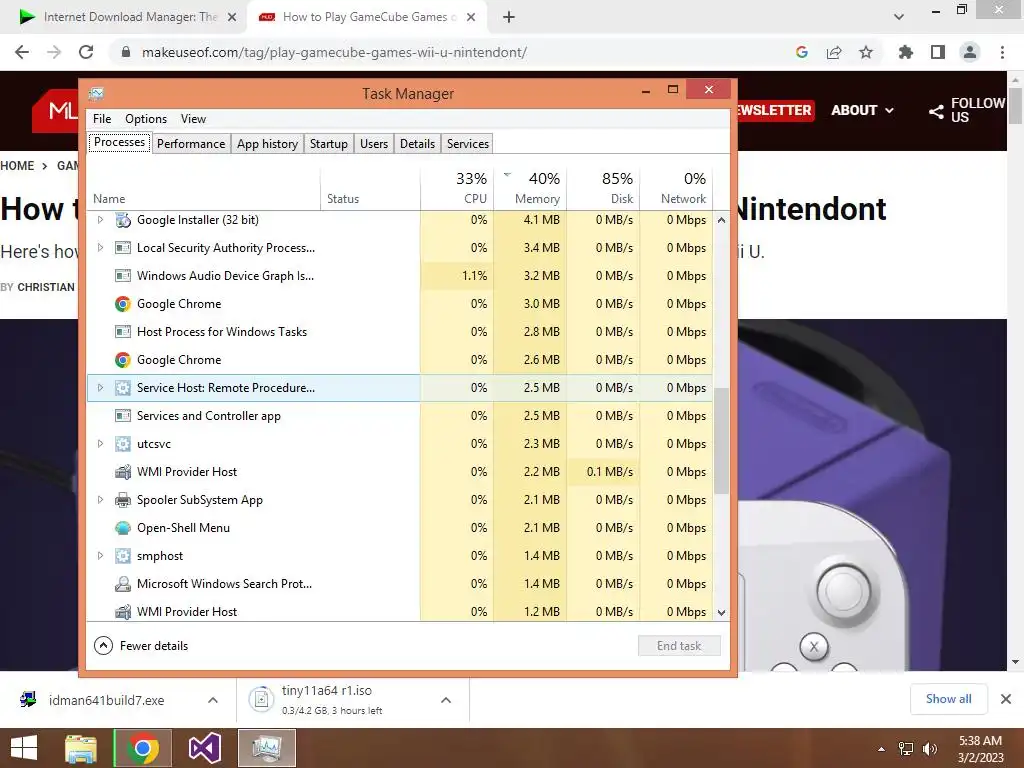Switch to the Performance tab
This screenshot has width=1024, height=768.
tap(191, 144)
